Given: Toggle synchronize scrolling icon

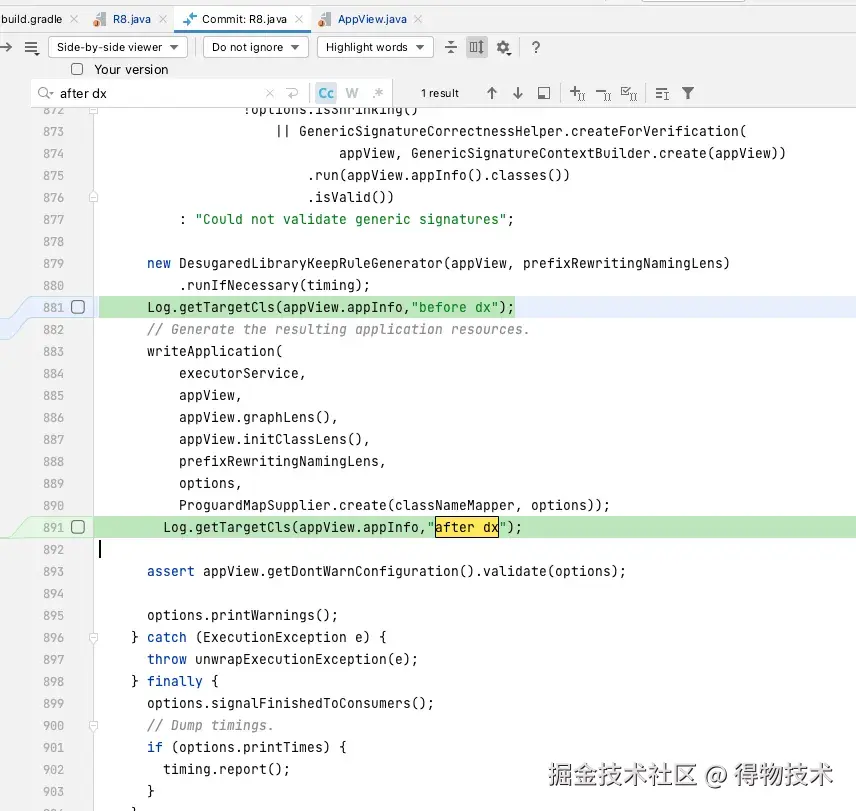Looking at the screenshot, I should 477,47.
